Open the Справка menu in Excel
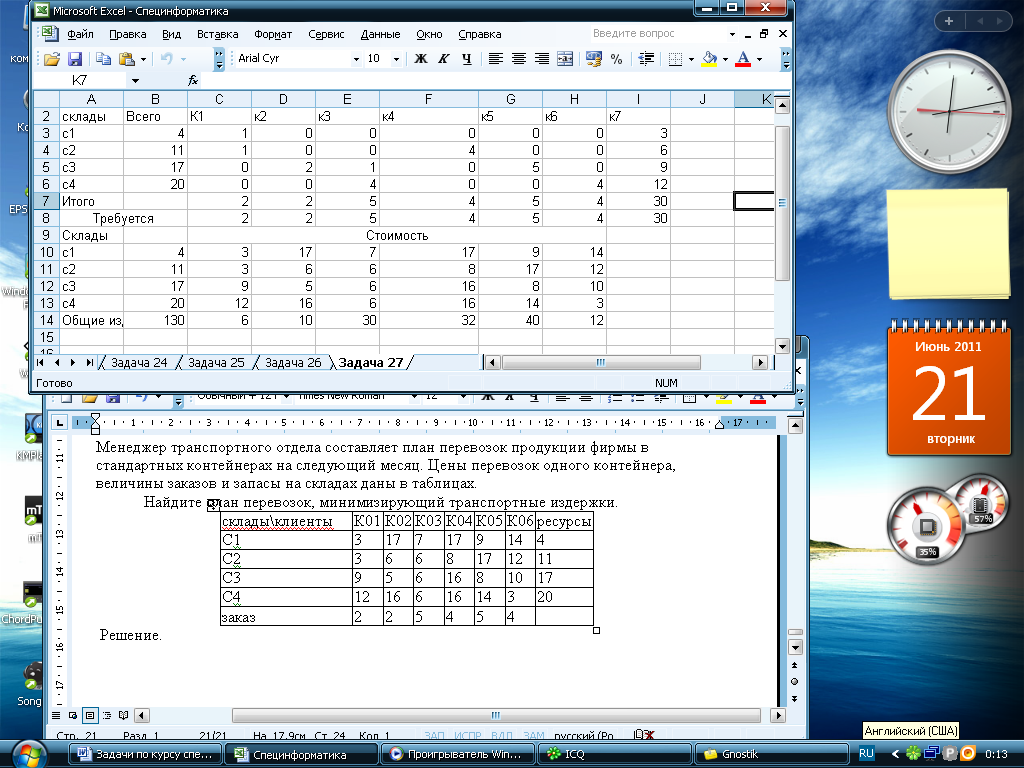The width and height of the screenshot is (1024, 768). pos(479,34)
